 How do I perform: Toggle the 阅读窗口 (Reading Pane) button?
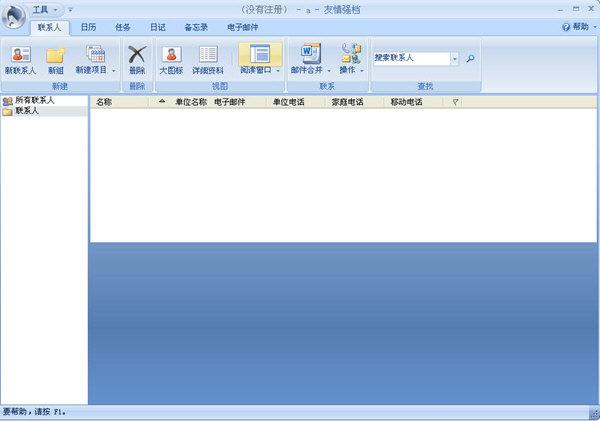[x=259, y=56]
